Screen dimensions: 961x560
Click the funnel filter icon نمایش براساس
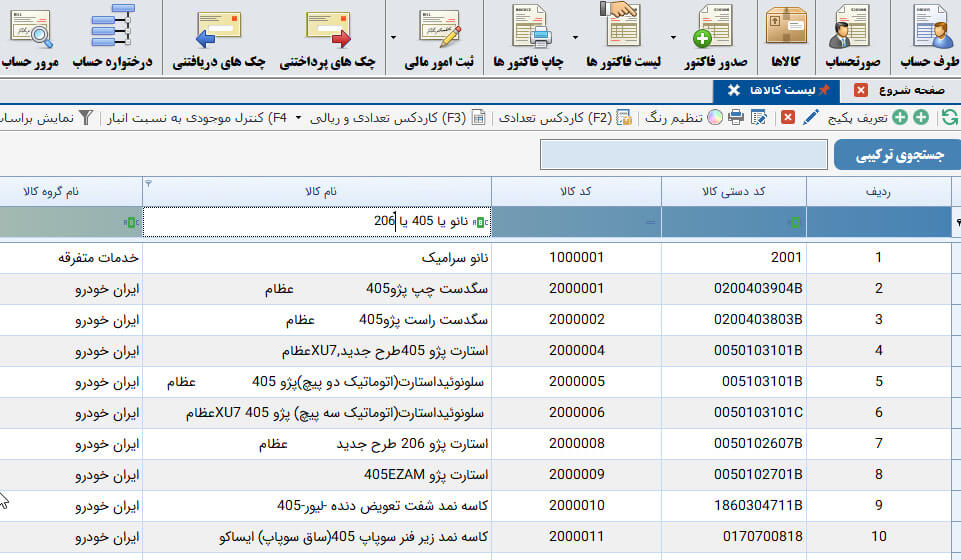[x=86, y=117]
